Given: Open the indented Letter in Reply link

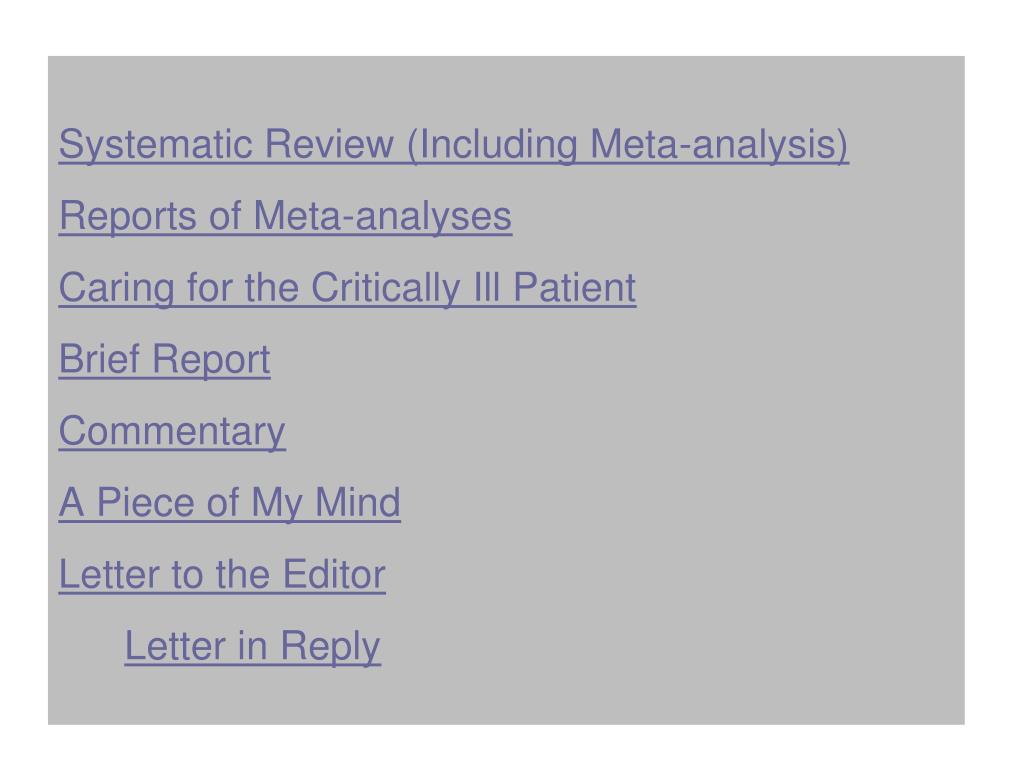Looking at the screenshot, I should (x=253, y=647).
